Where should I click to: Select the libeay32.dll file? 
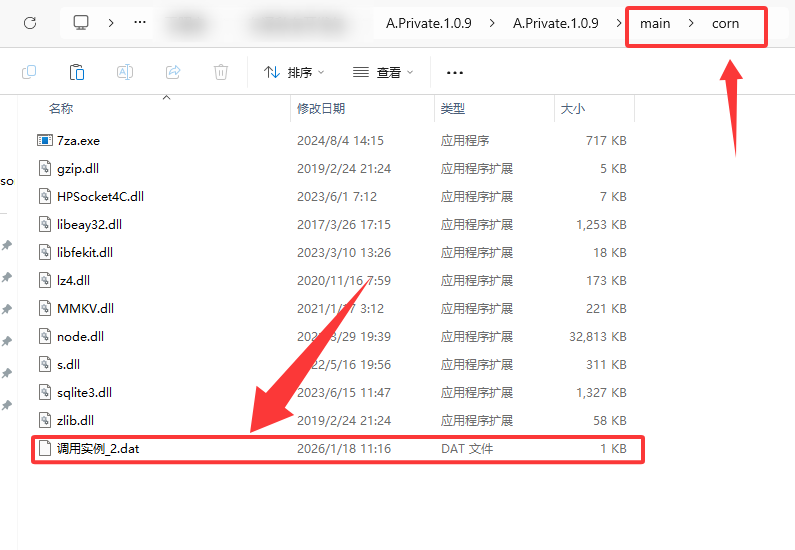pos(89,225)
